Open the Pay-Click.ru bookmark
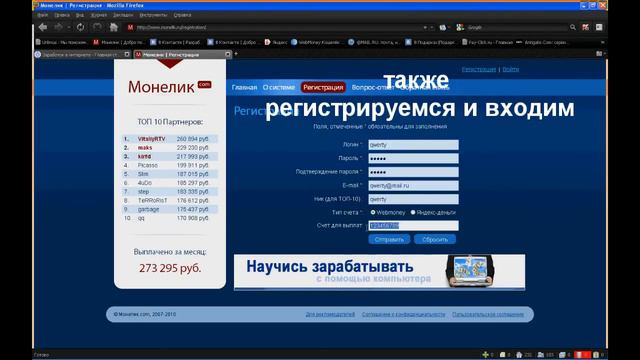 point(487,42)
